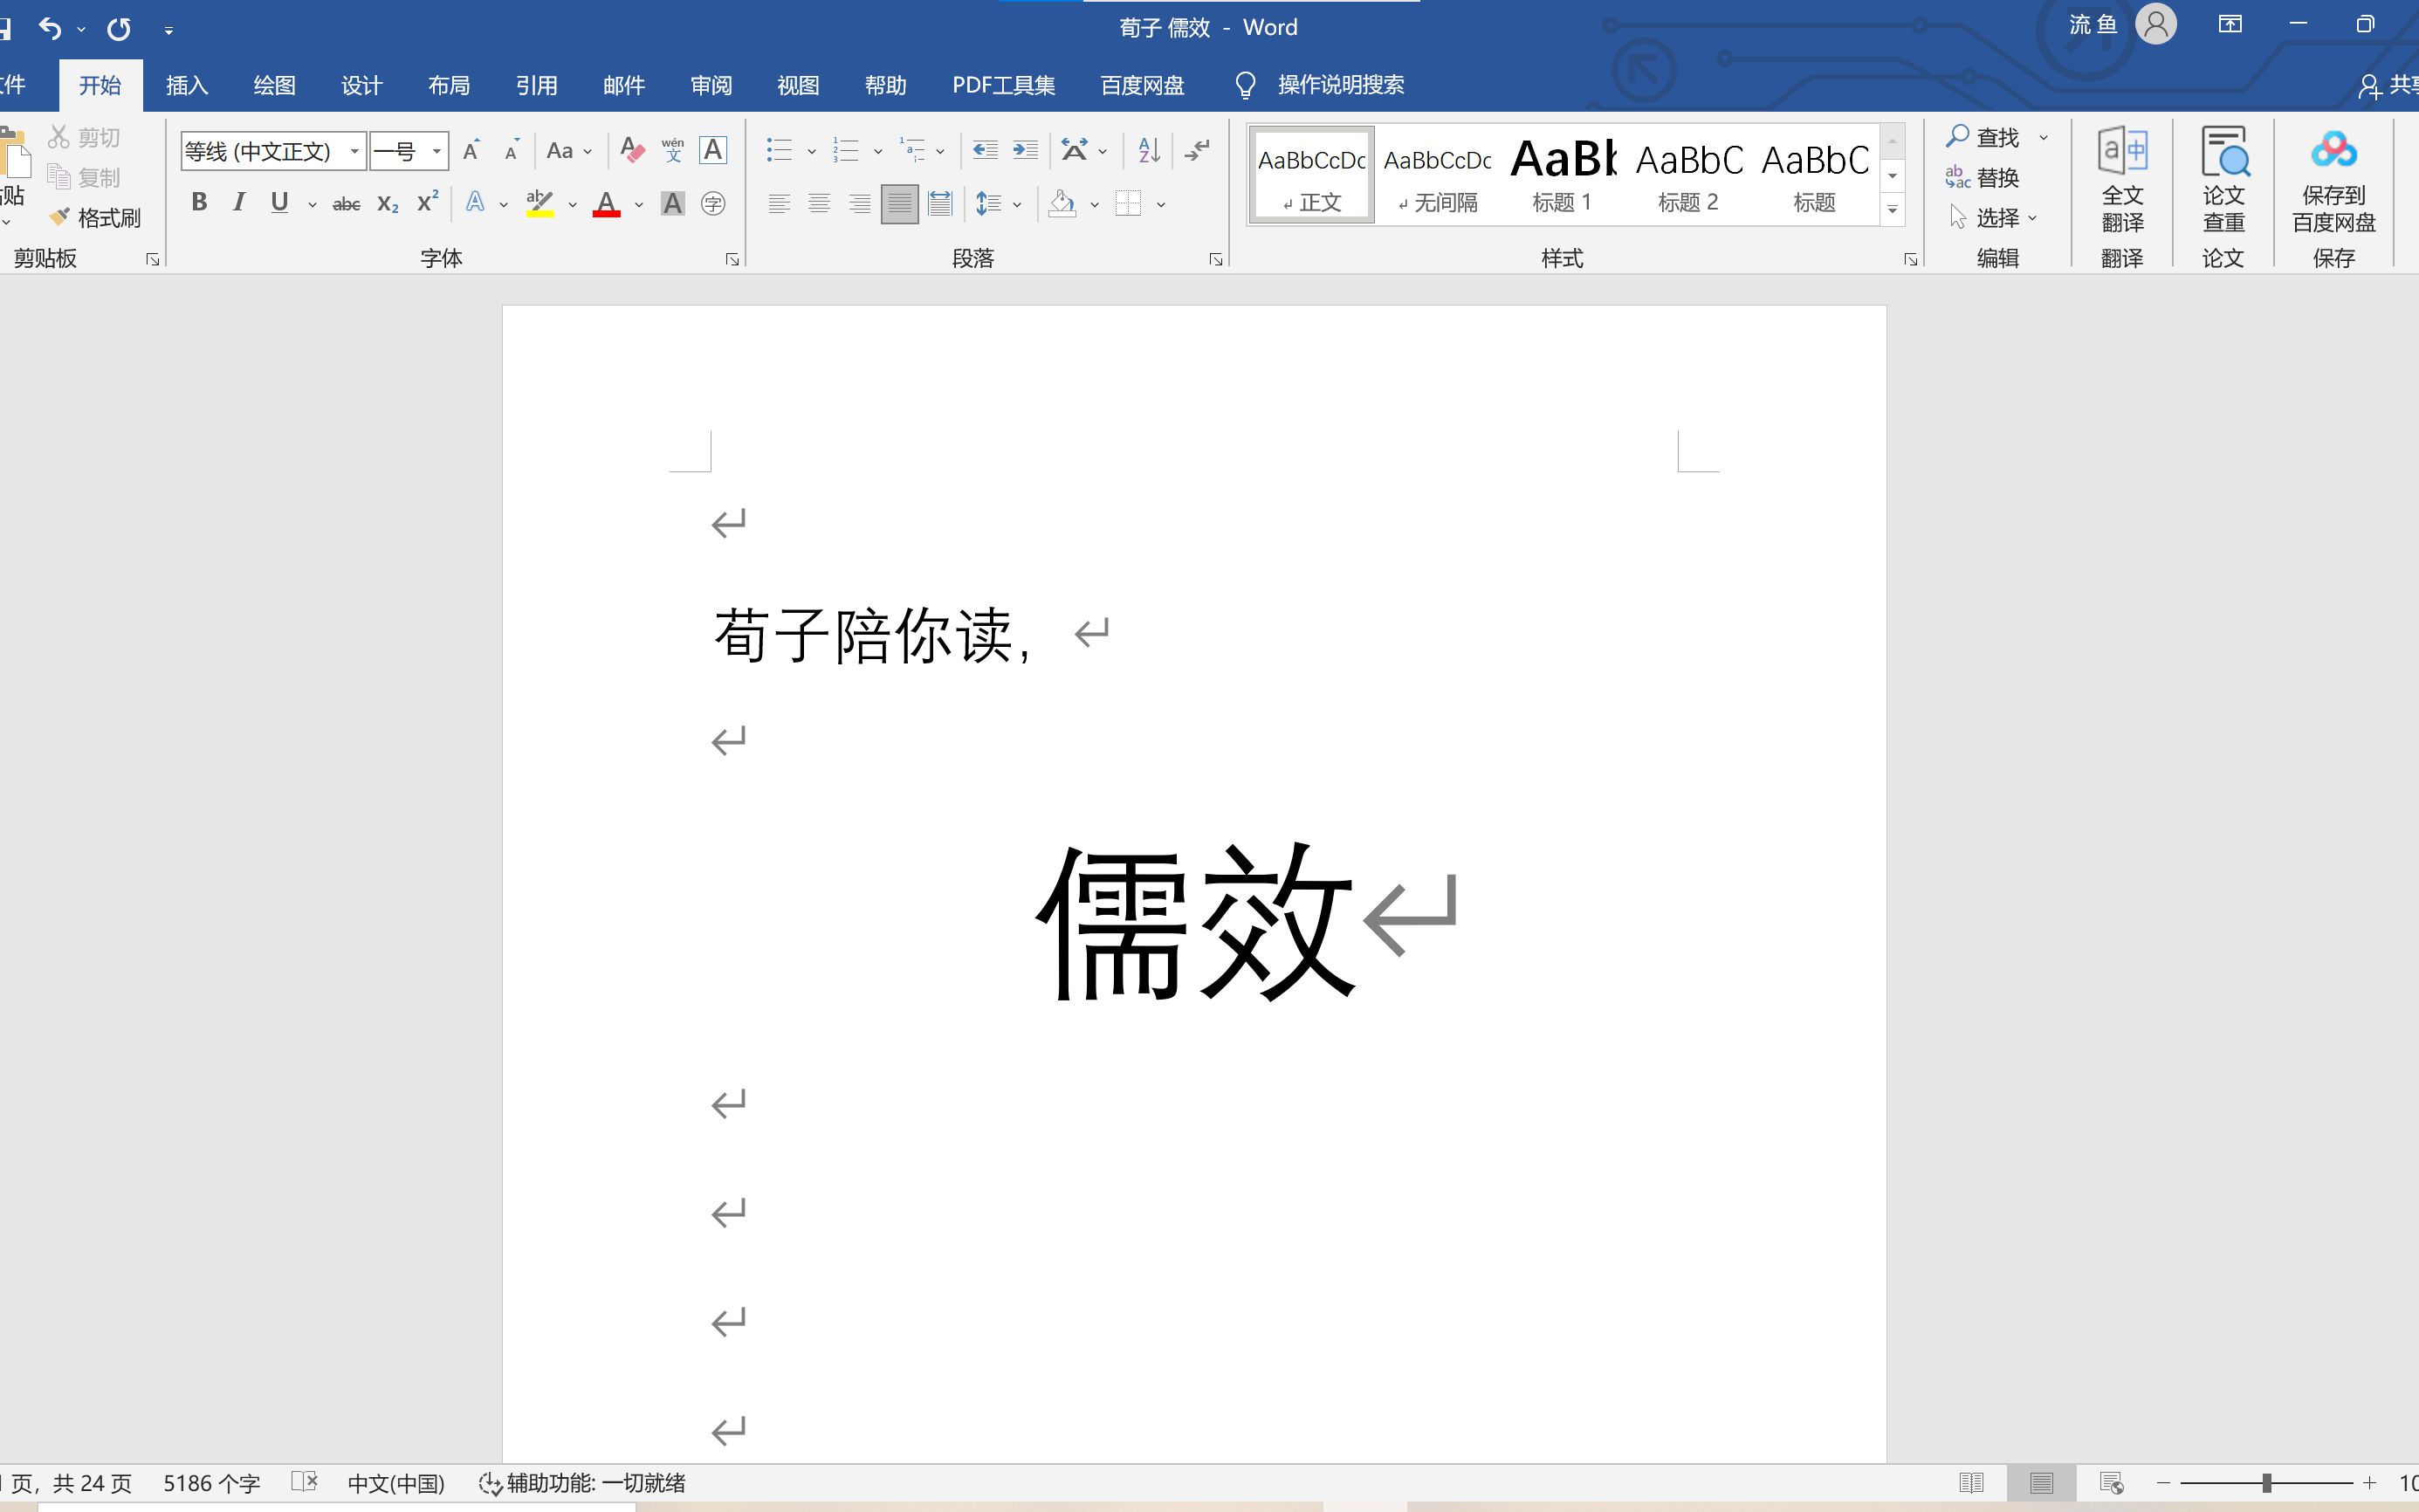Apply the 标题 1 heading style
The image size is (2419, 1512).
(x=1563, y=175)
